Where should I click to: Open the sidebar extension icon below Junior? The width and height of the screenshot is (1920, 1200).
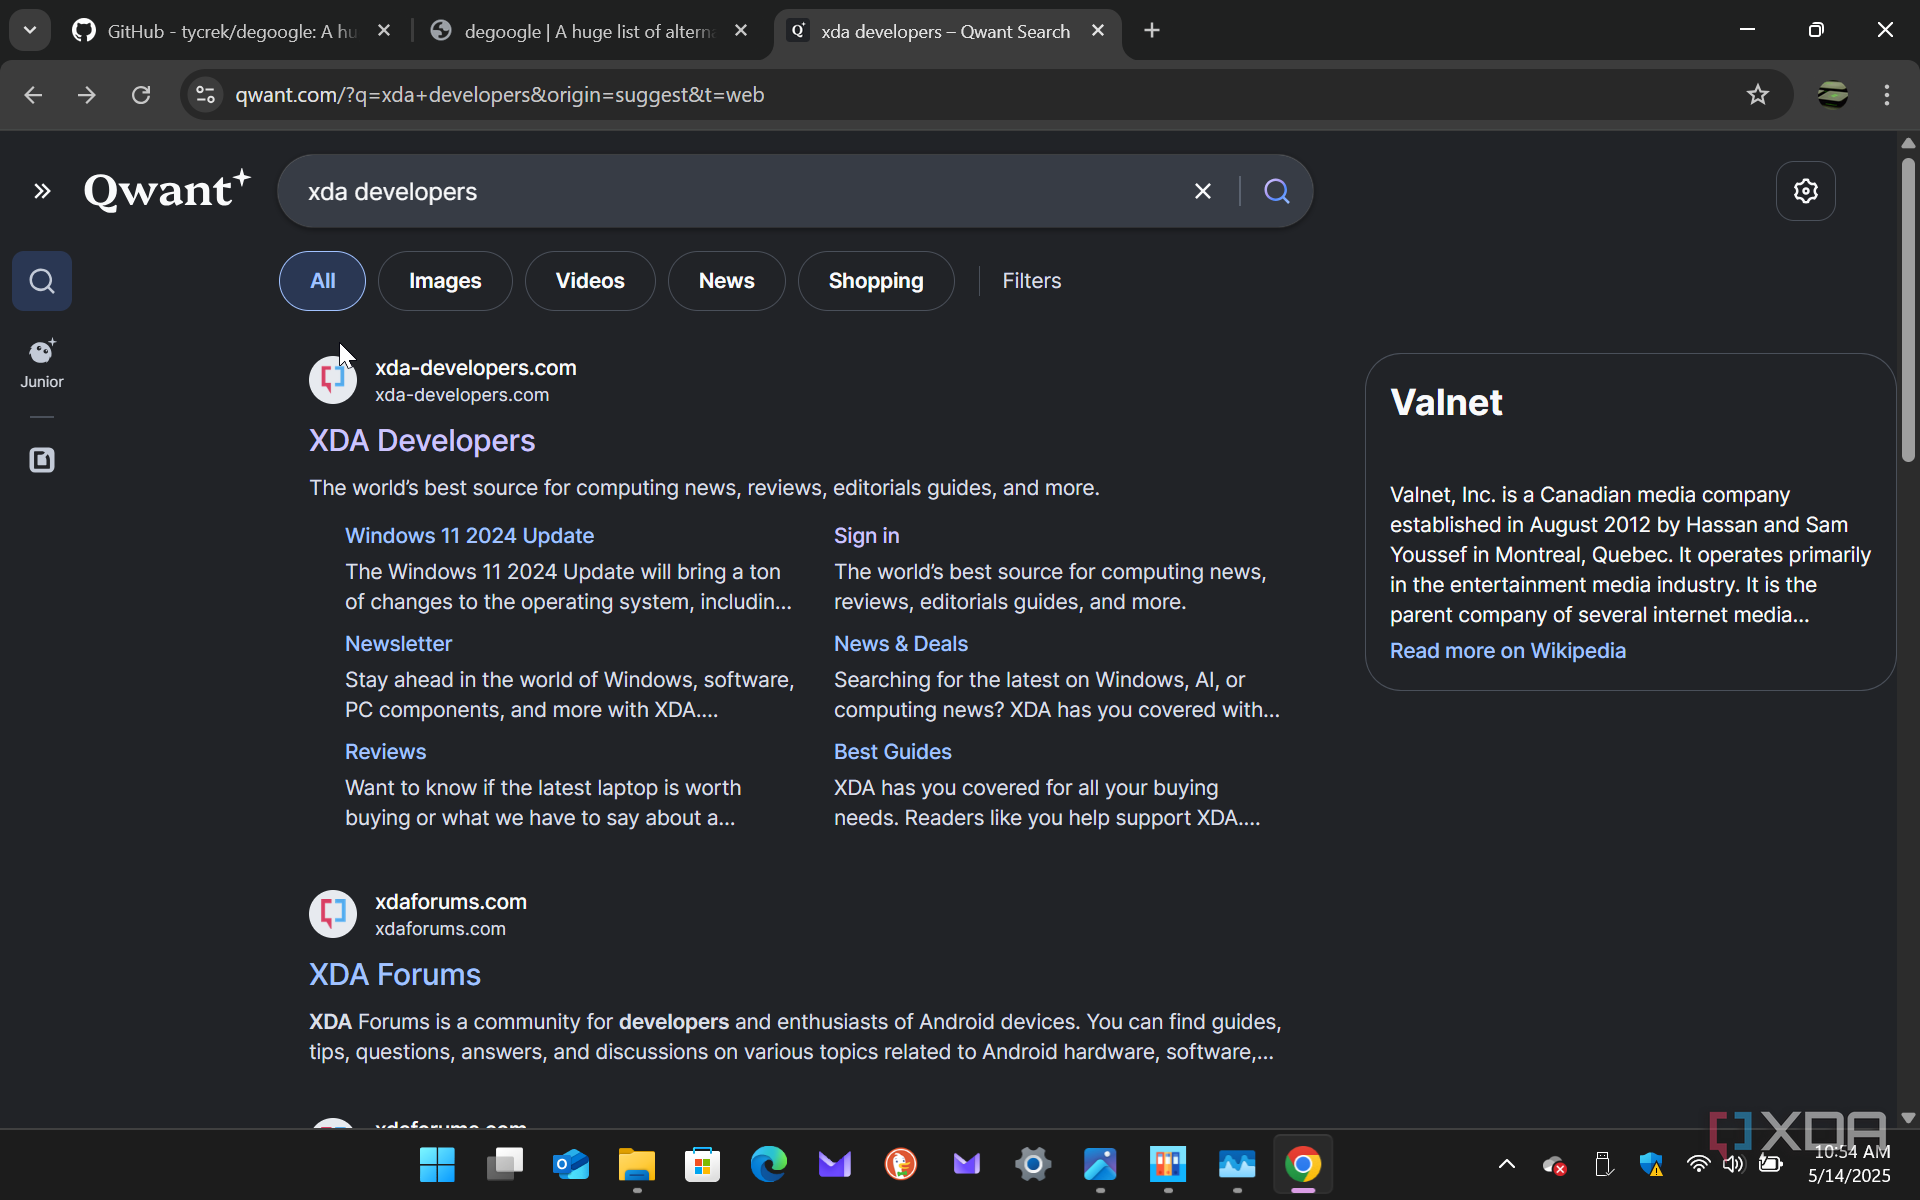[x=42, y=460]
